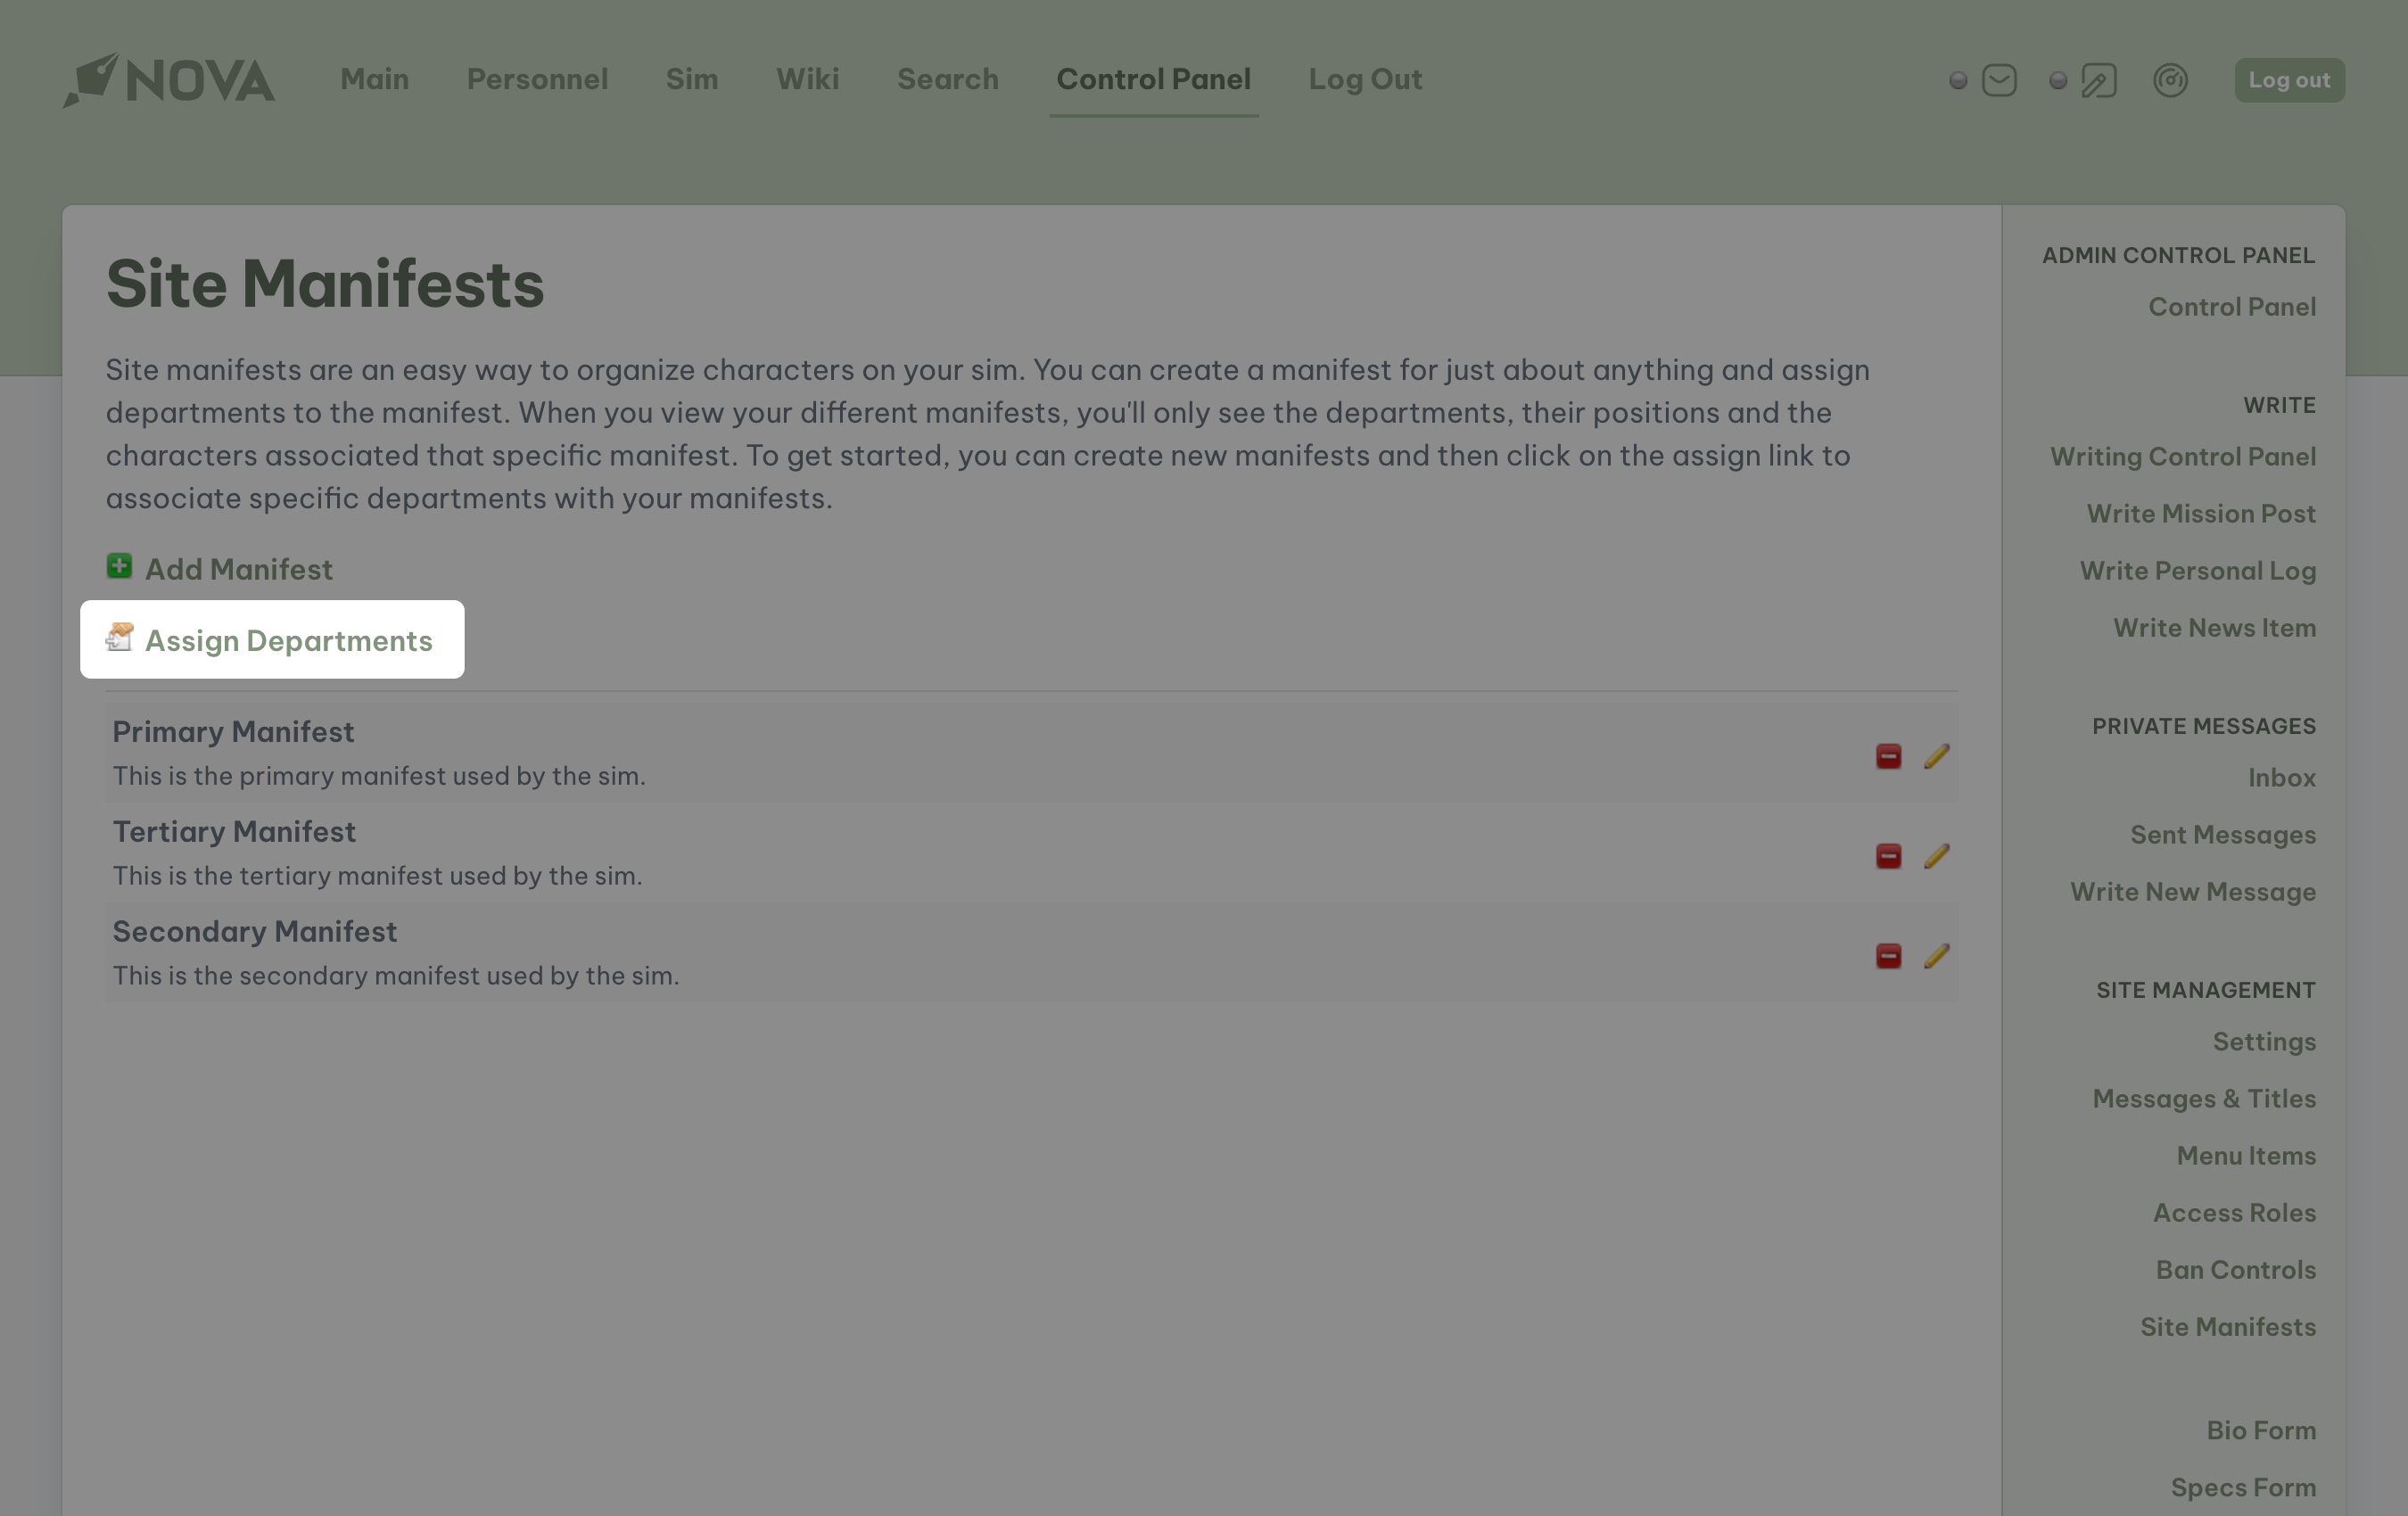Open Inbox under Private Messages
This screenshot has width=2408, height=1516.
(x=2281, y=777)
